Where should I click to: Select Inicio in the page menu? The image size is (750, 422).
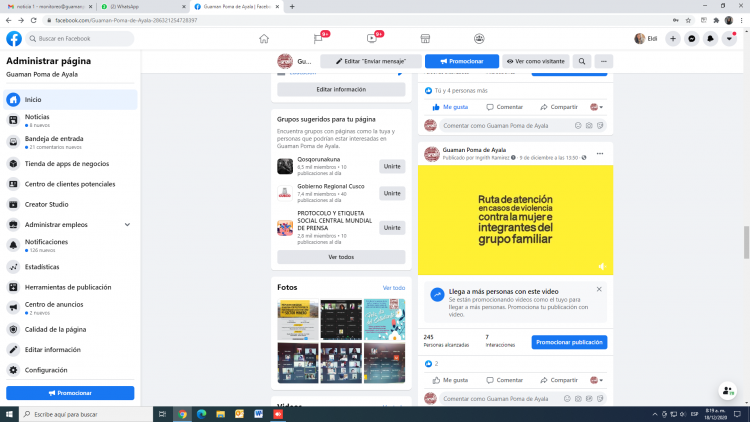(70, 100)
